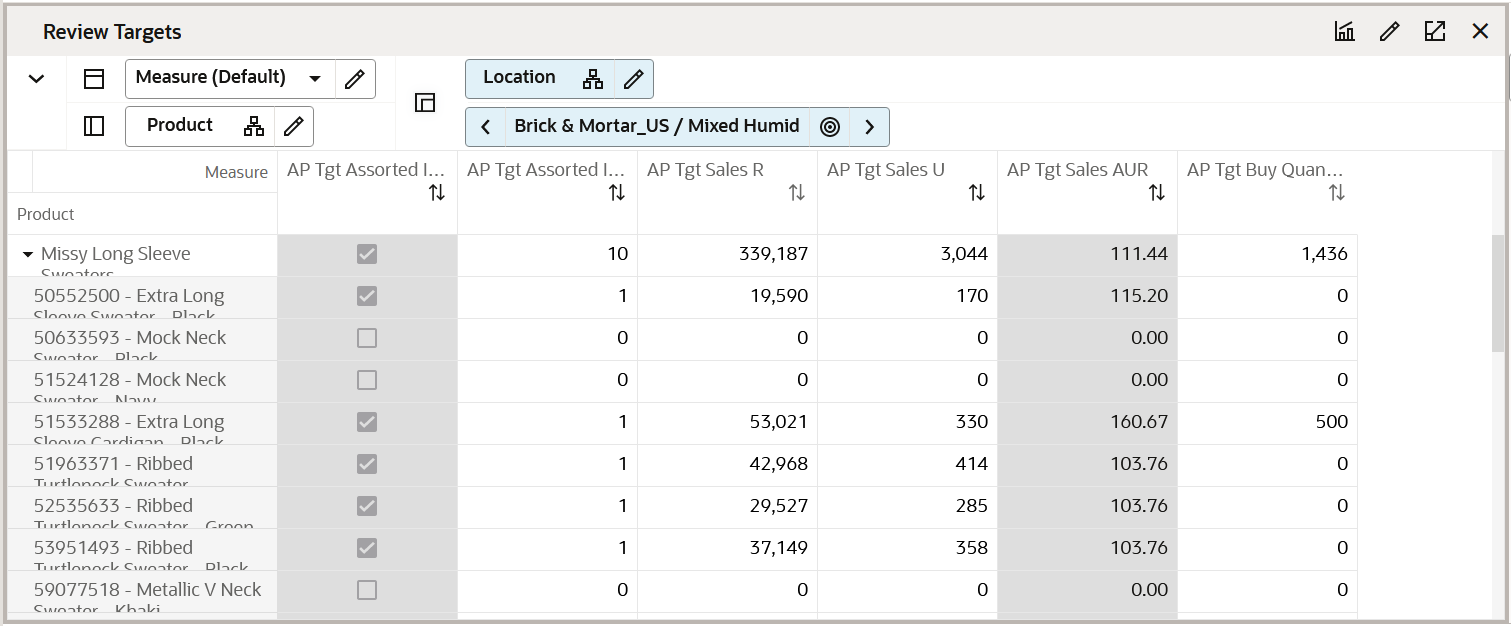This screenshot has height=626, width=1511.
Task: Check the box for 59077518 Metallic V Neck Sweater
Action: pyautogui.click(x=366, y=590)
